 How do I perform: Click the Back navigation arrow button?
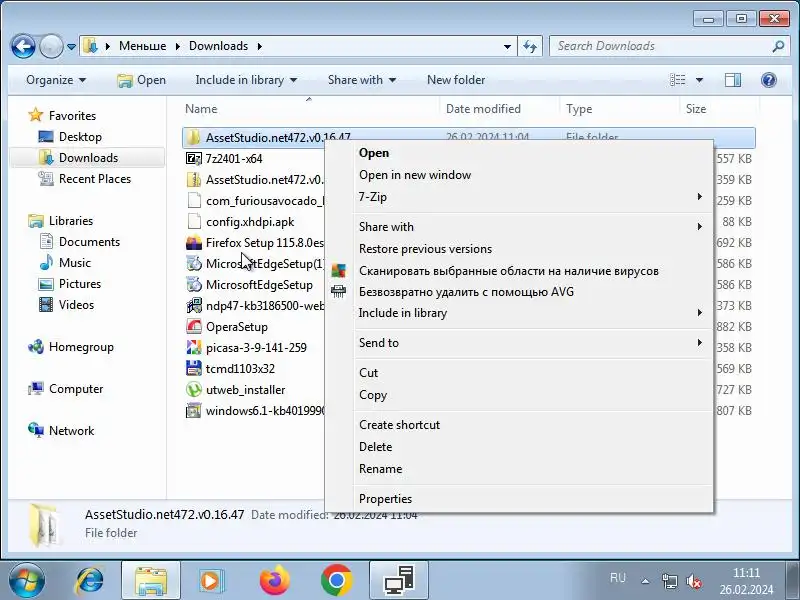coord(23,46)
